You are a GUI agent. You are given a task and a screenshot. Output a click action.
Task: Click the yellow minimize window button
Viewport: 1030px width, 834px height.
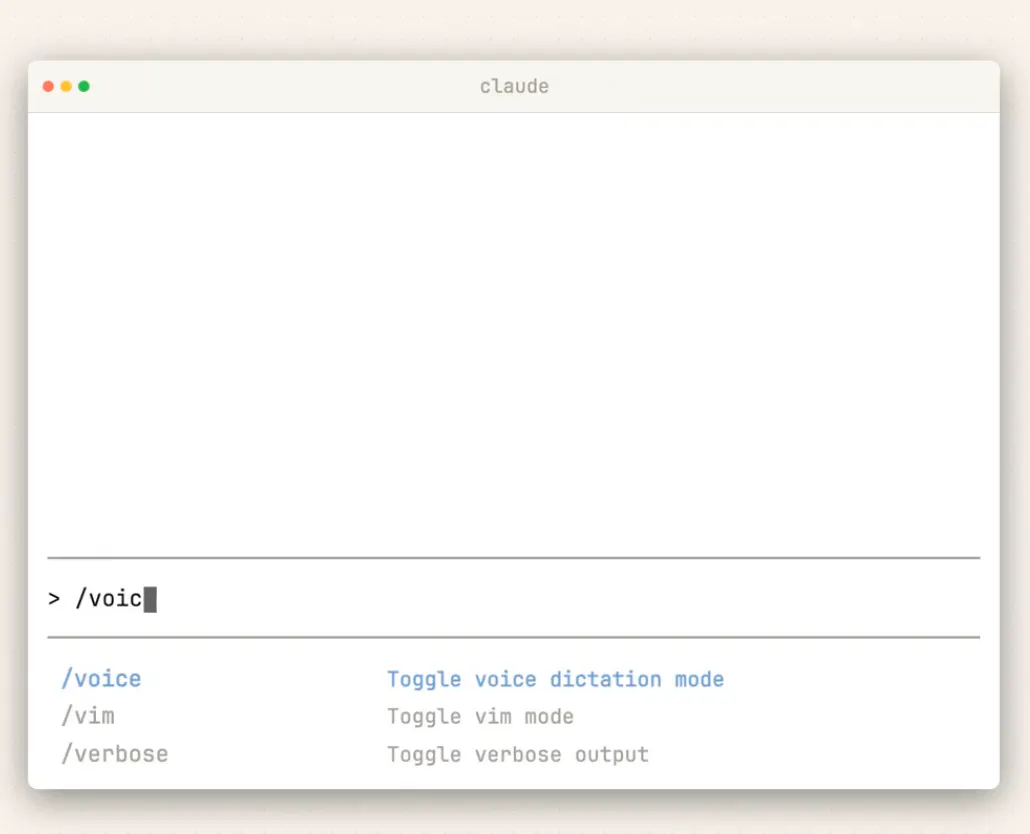click(66, 86)
